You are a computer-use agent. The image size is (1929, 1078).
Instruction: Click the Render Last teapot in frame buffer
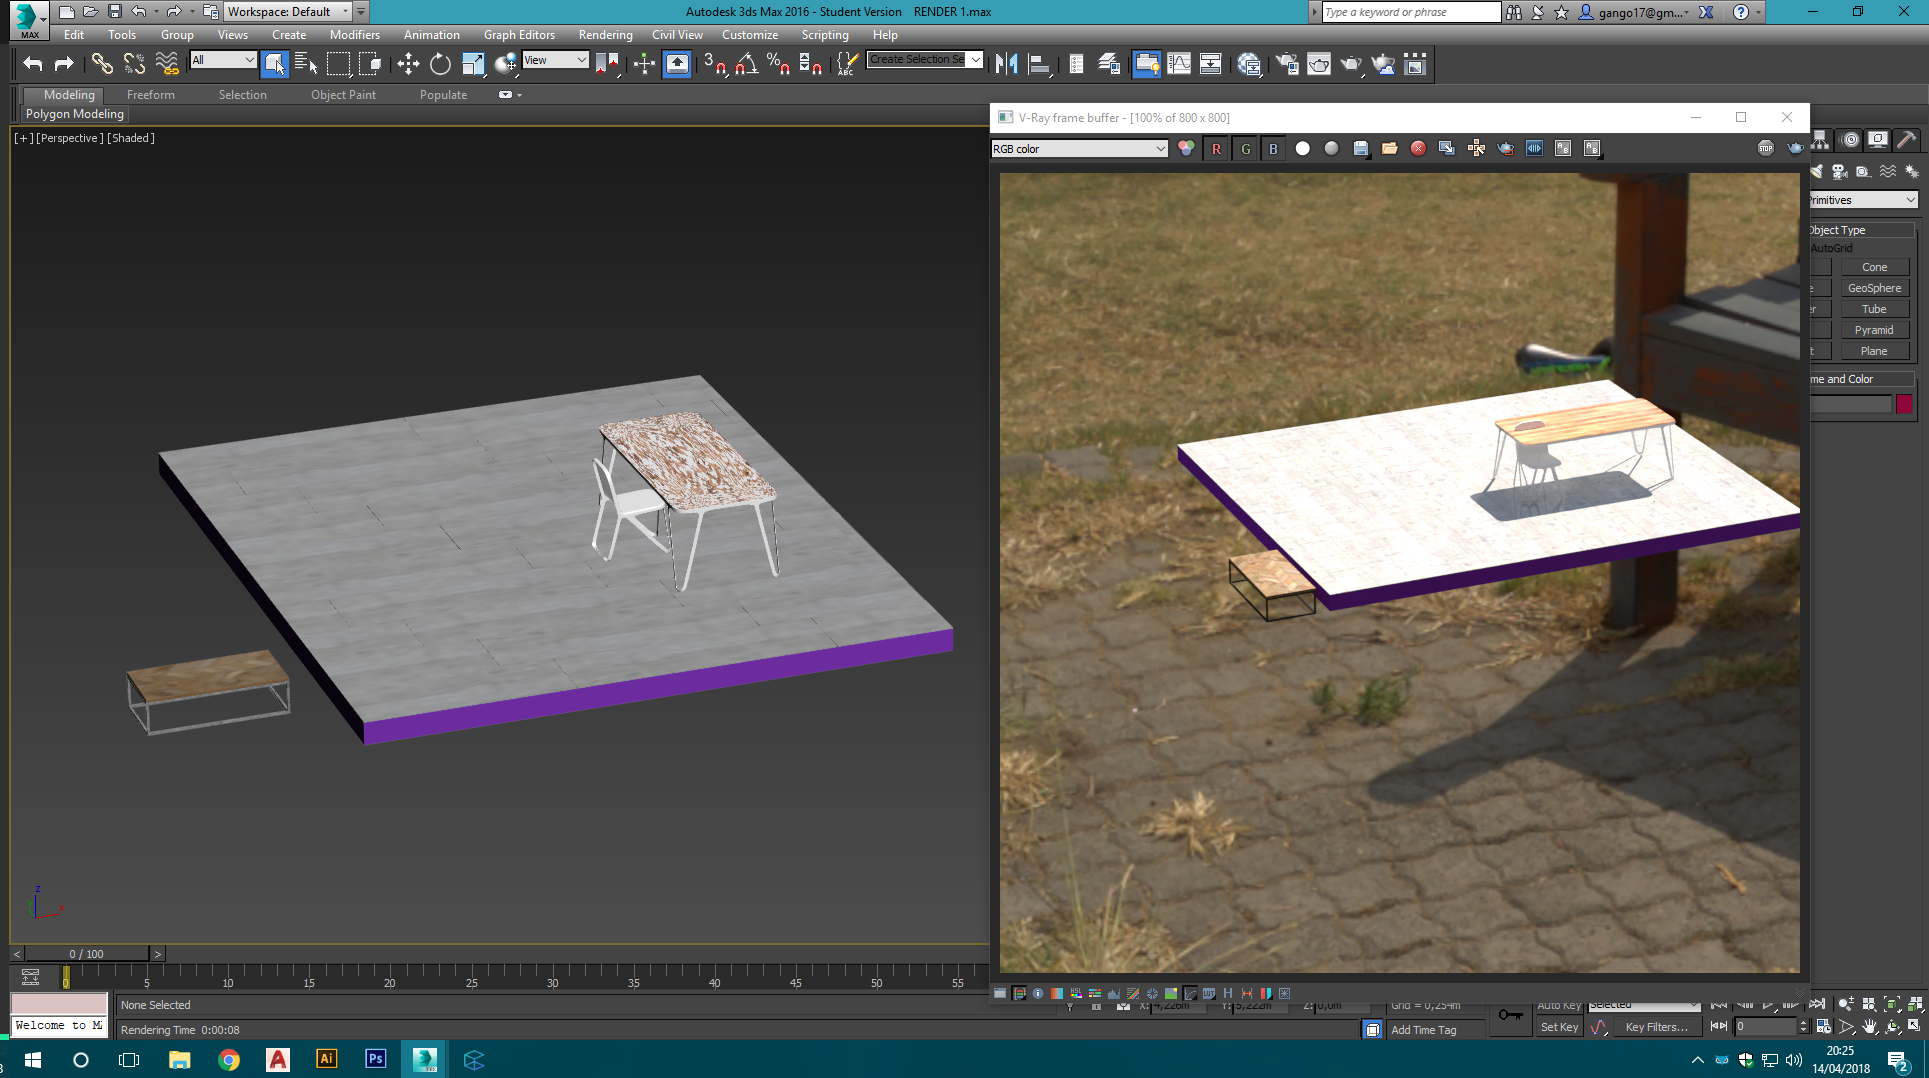(x=1795, y=148)
